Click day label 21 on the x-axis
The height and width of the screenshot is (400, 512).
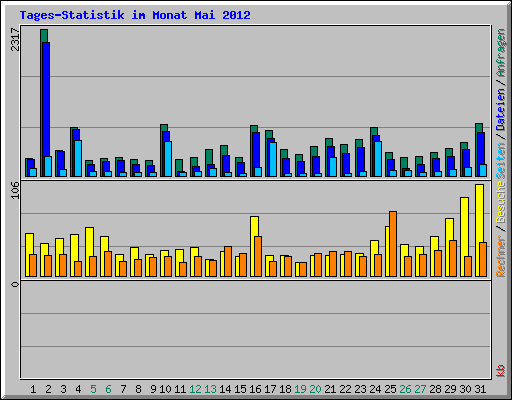click(x=330, y=389)
